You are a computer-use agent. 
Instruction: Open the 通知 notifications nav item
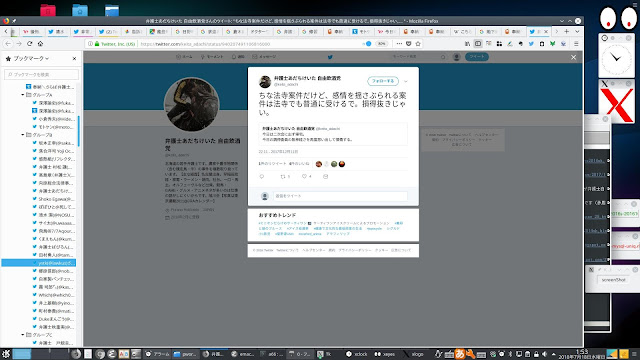238,57
